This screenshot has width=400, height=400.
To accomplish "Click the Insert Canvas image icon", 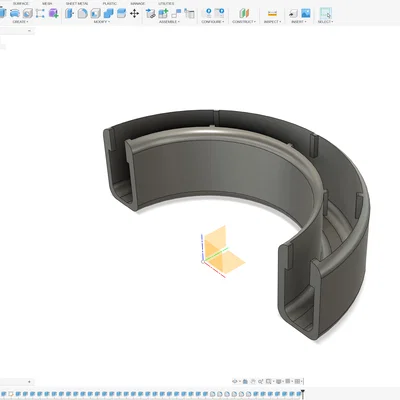I will (306, 13).
